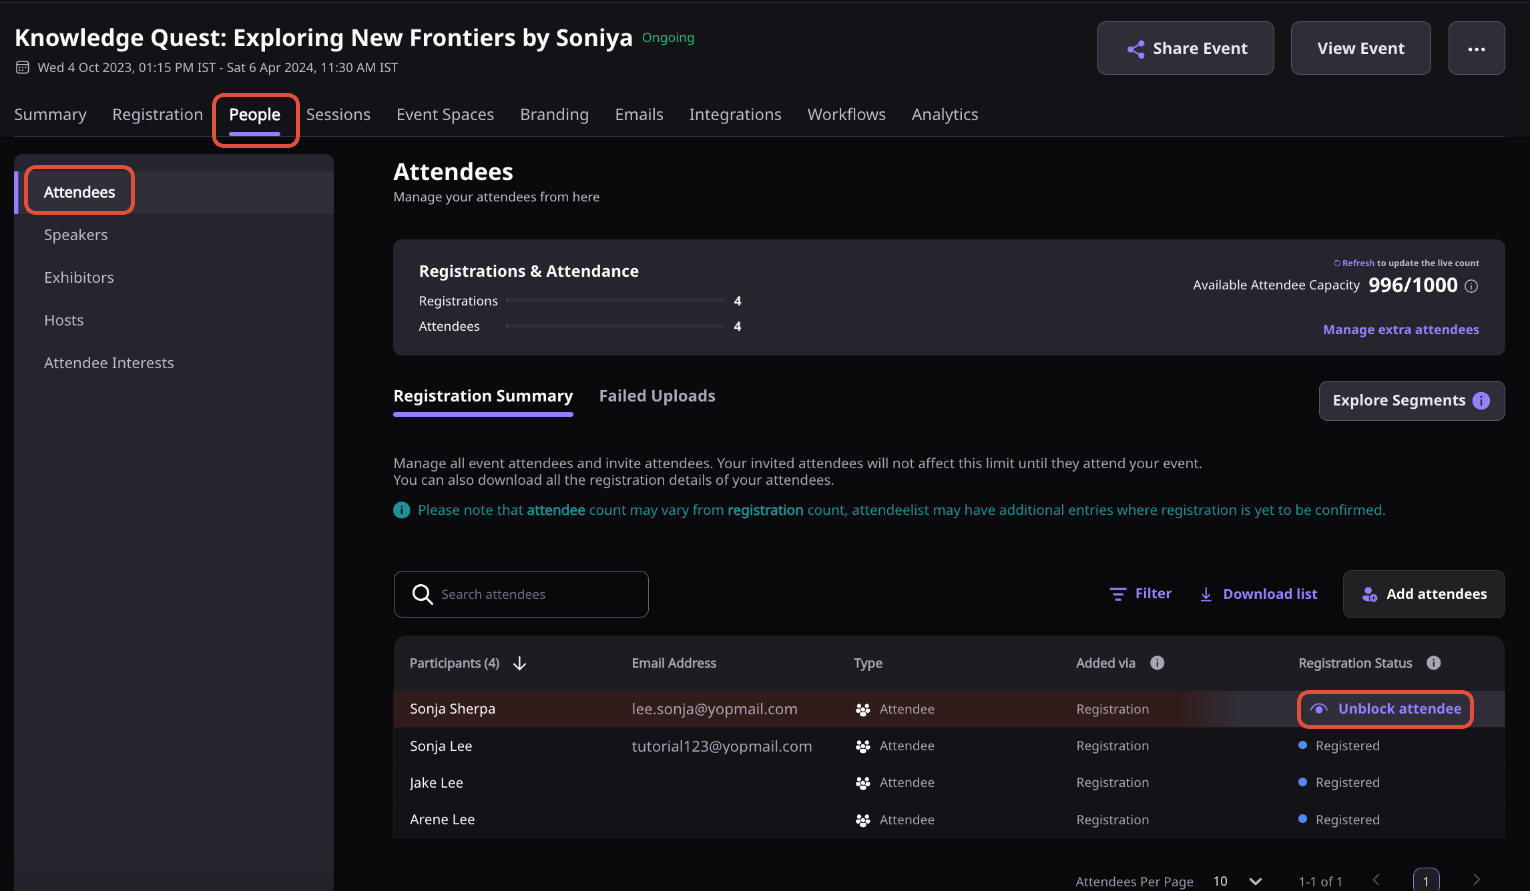Click the attendee type icon for Jake Lee
The height and width of the screenshot is (891, 1530).
pyautogui.click(x=863, y=783)
